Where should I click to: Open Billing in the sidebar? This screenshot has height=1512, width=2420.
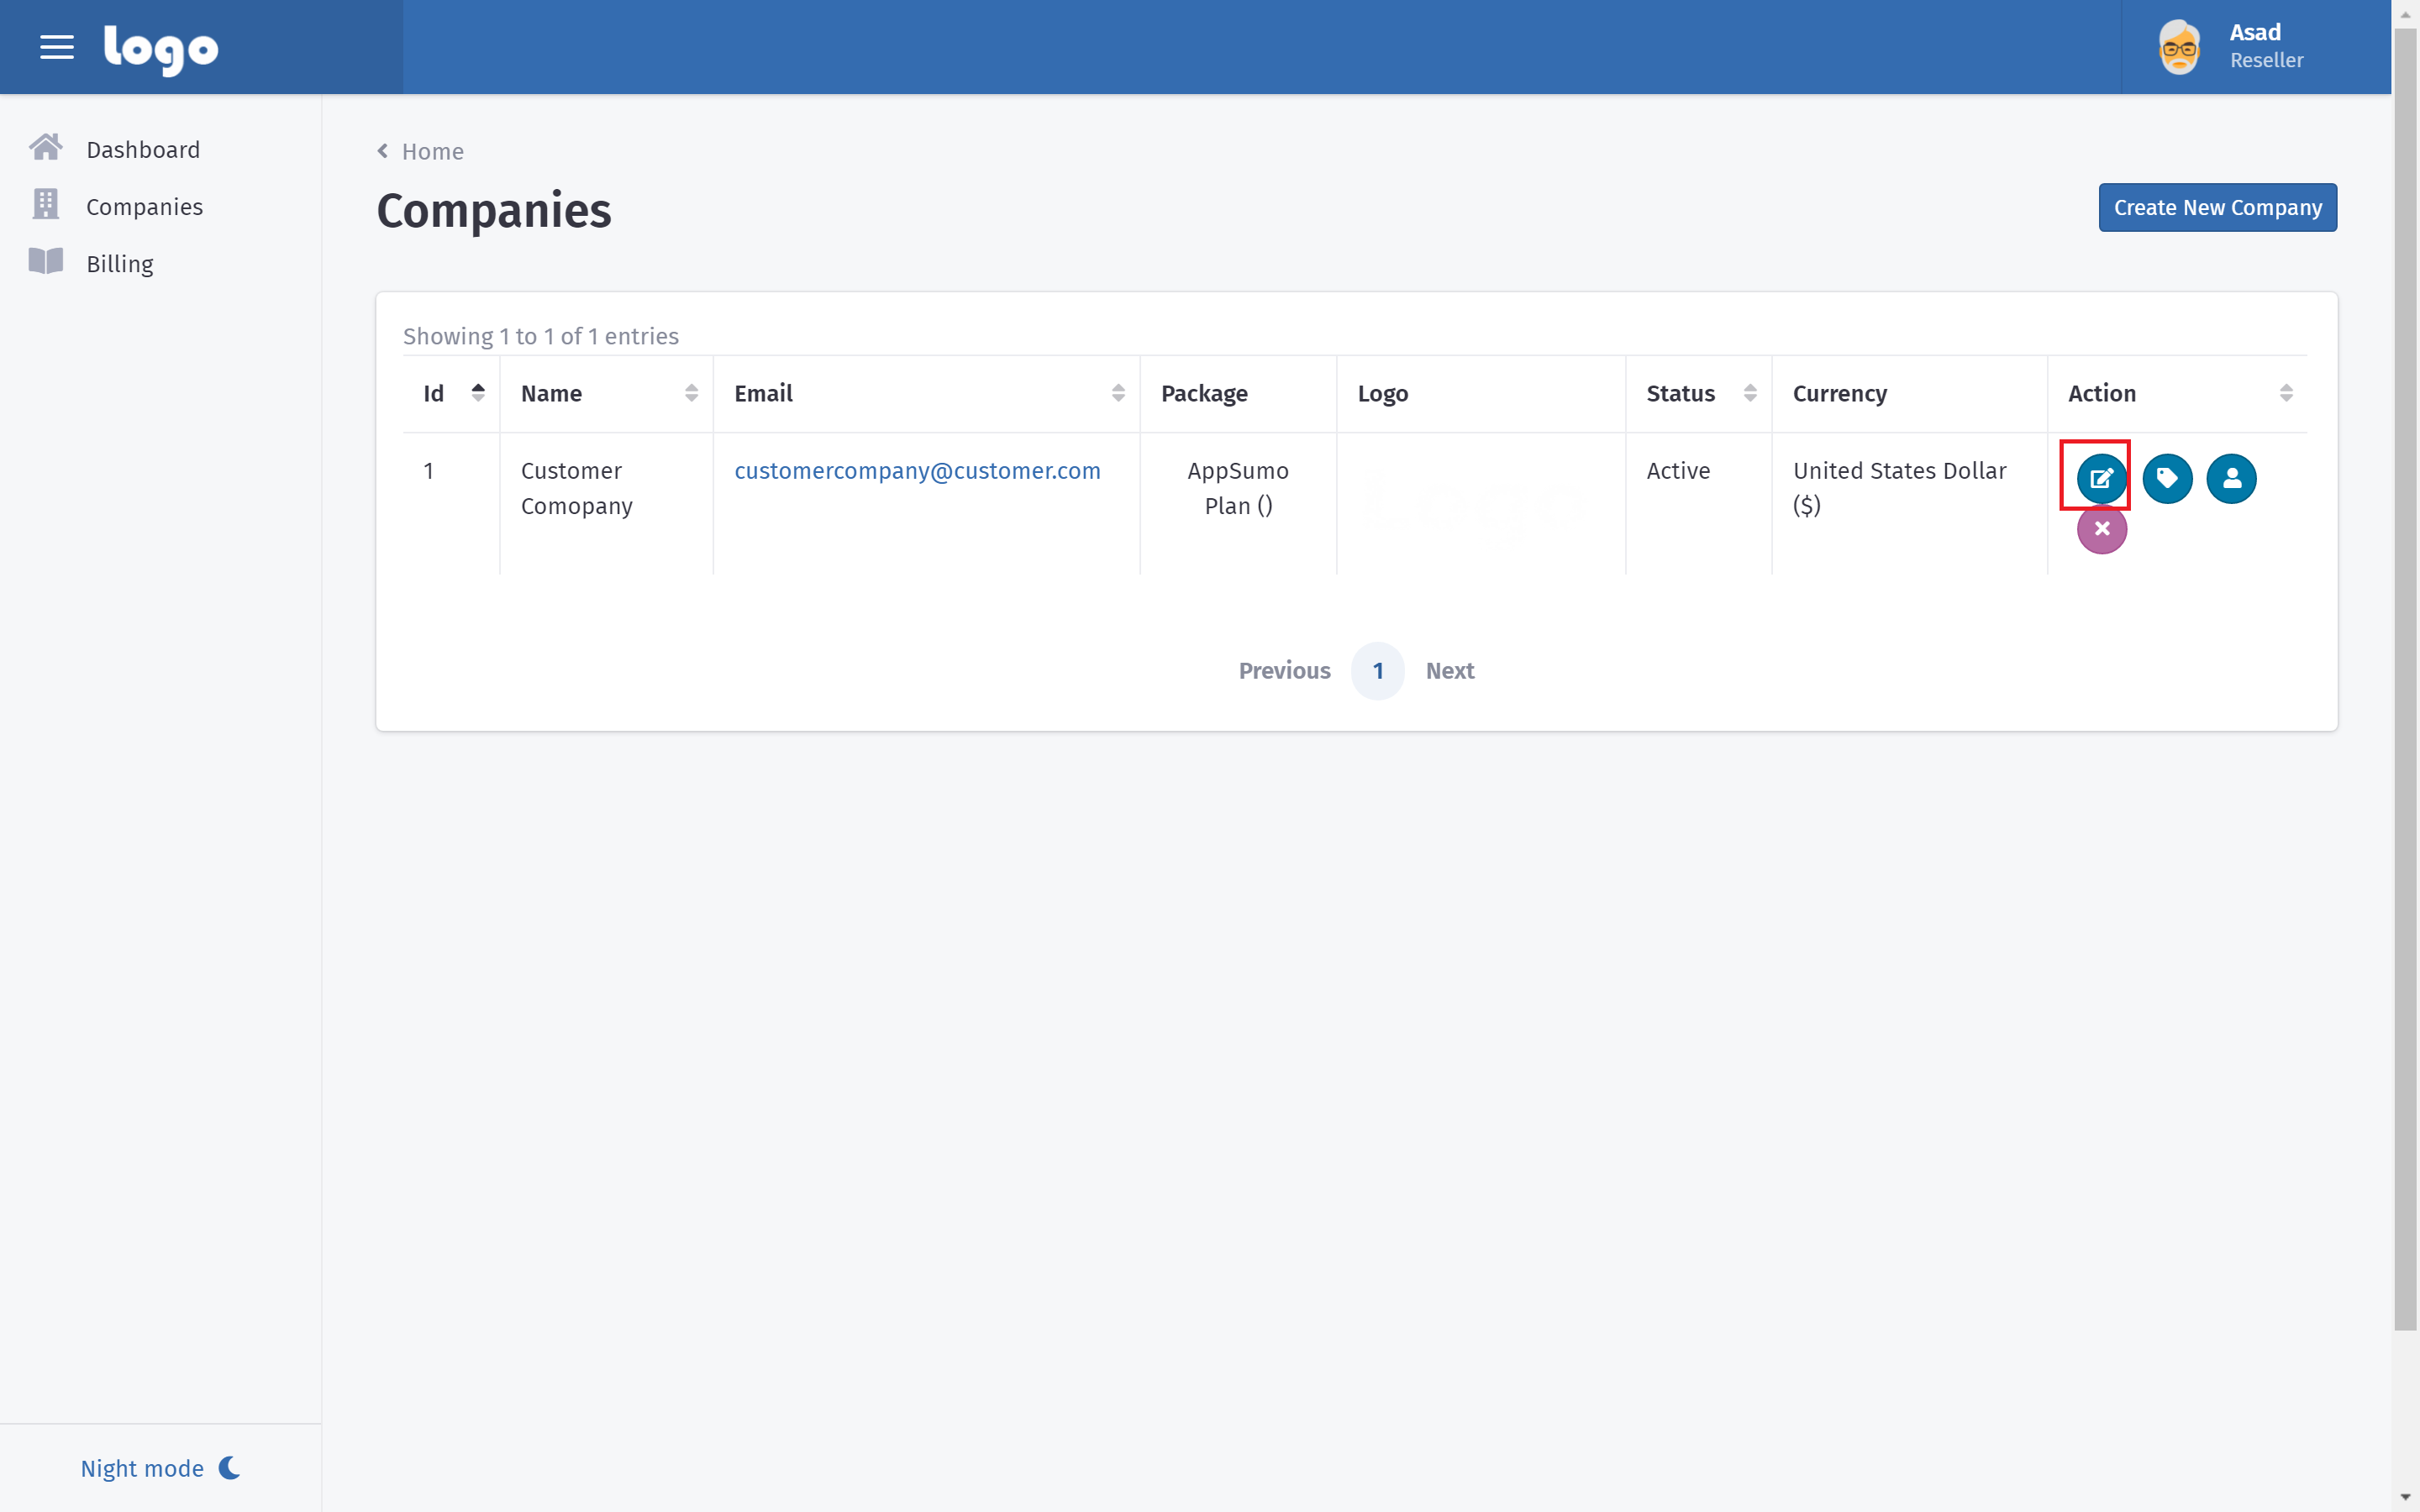119,263
